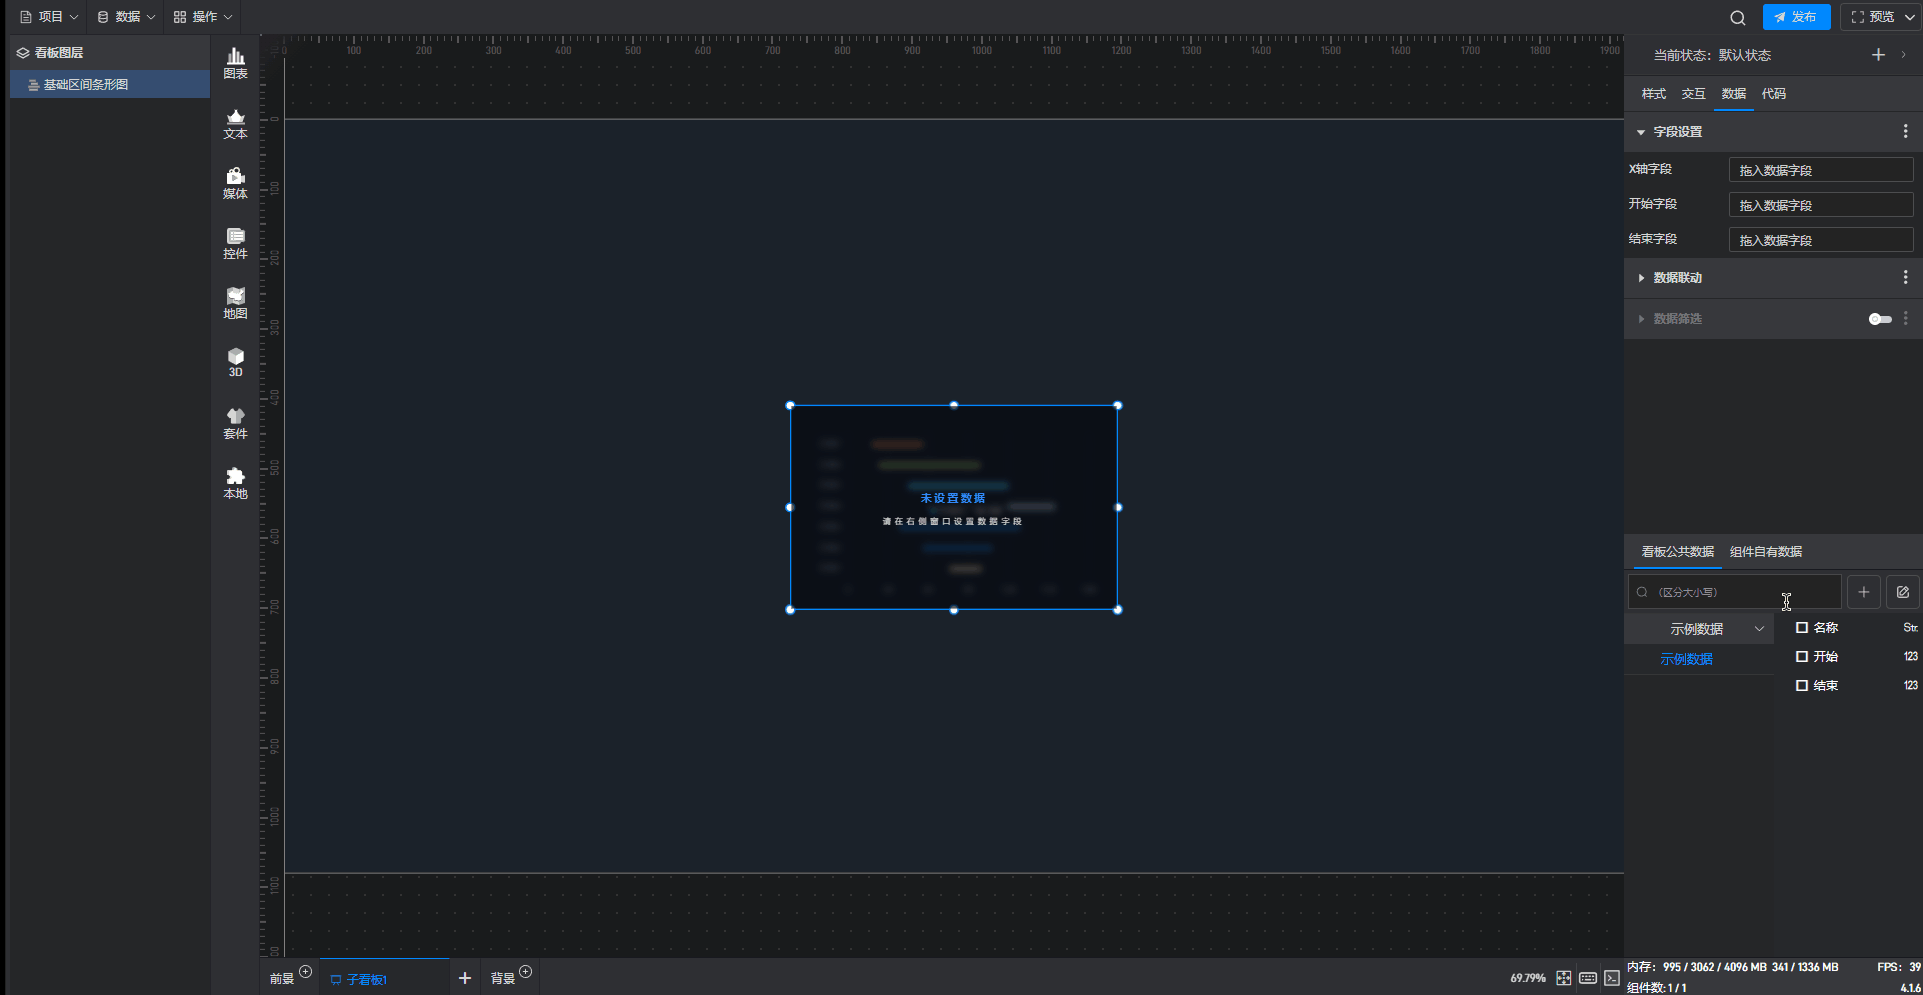1923x995 pixels.
Task: Open the 图表 chart components icon
Action: point(235,63)
